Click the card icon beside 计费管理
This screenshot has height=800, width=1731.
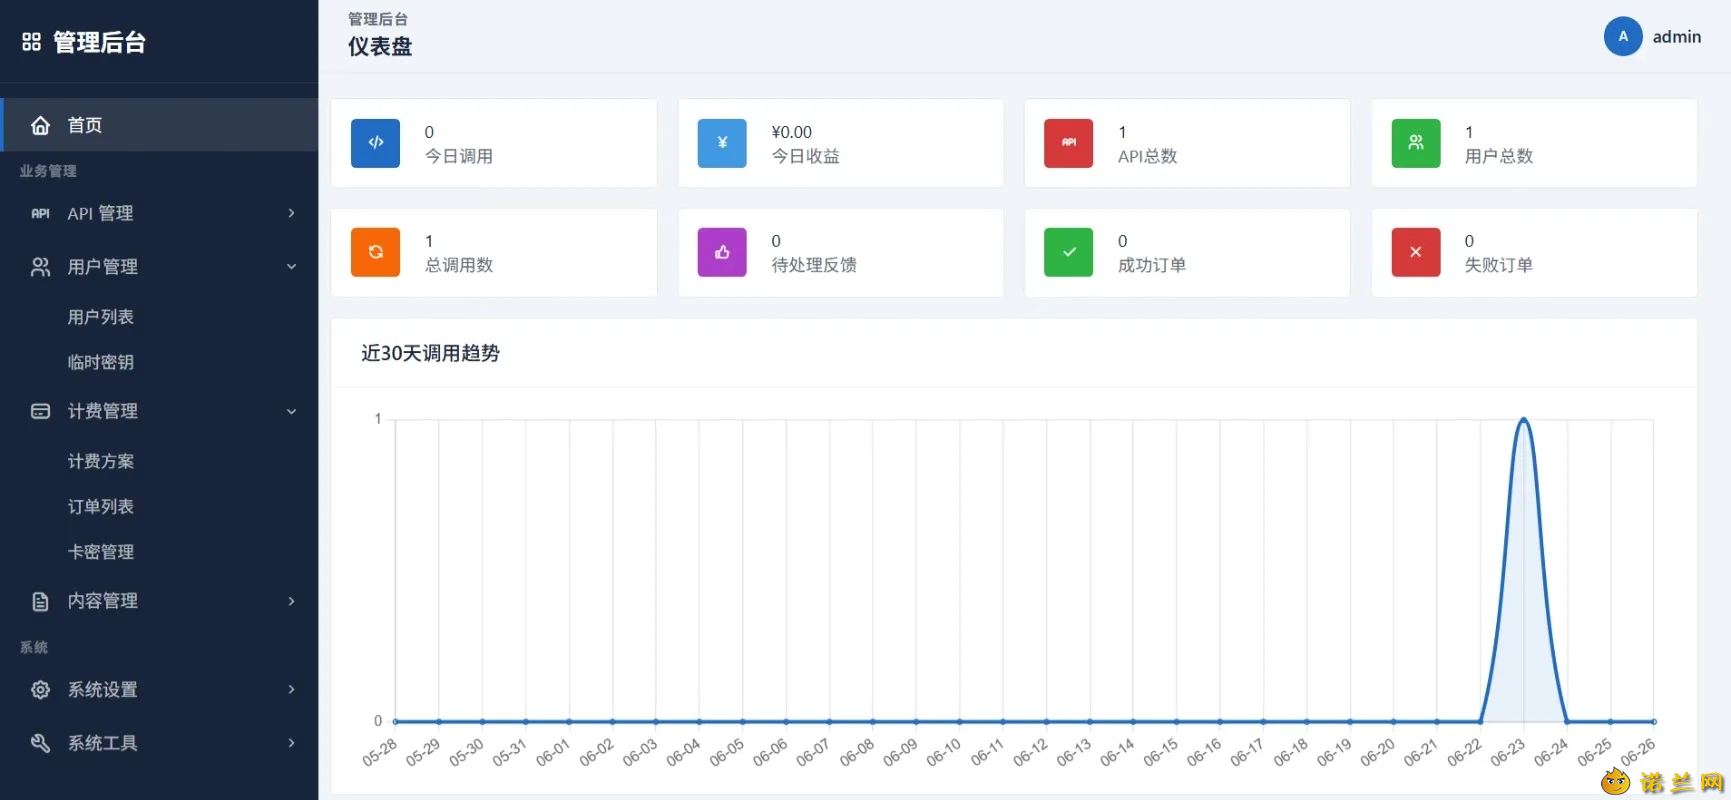[40, 411]
